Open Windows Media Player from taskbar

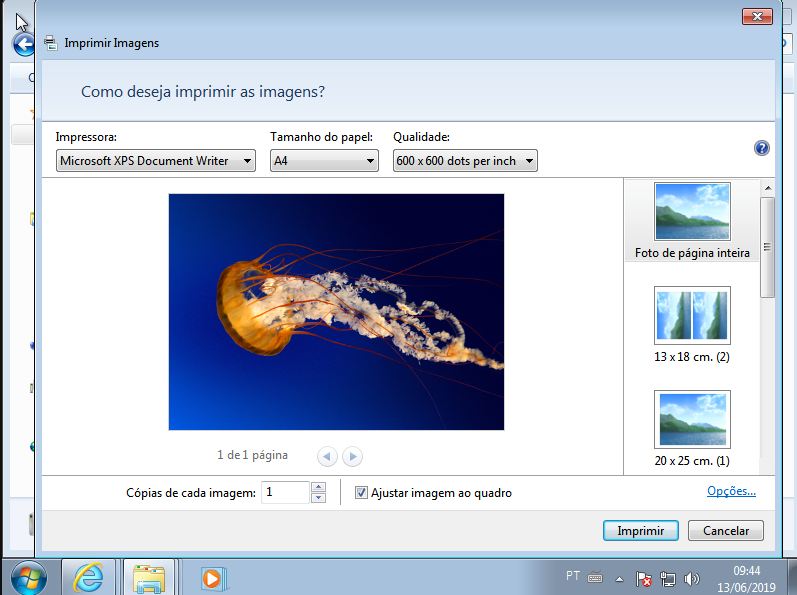(x=212, y=578)
